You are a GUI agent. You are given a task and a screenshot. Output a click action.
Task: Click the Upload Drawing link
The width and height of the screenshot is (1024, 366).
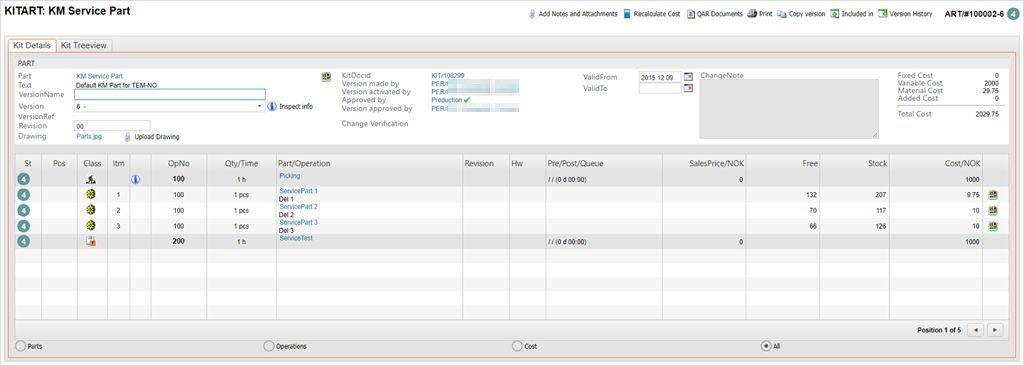[x=157, y=137]
